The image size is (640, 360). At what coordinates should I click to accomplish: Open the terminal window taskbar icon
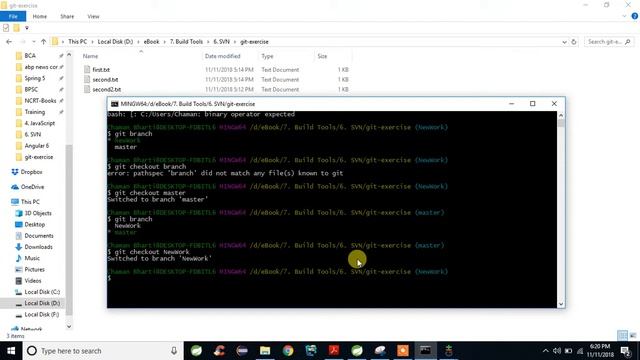pyautogui.click(x=425, y=351)
